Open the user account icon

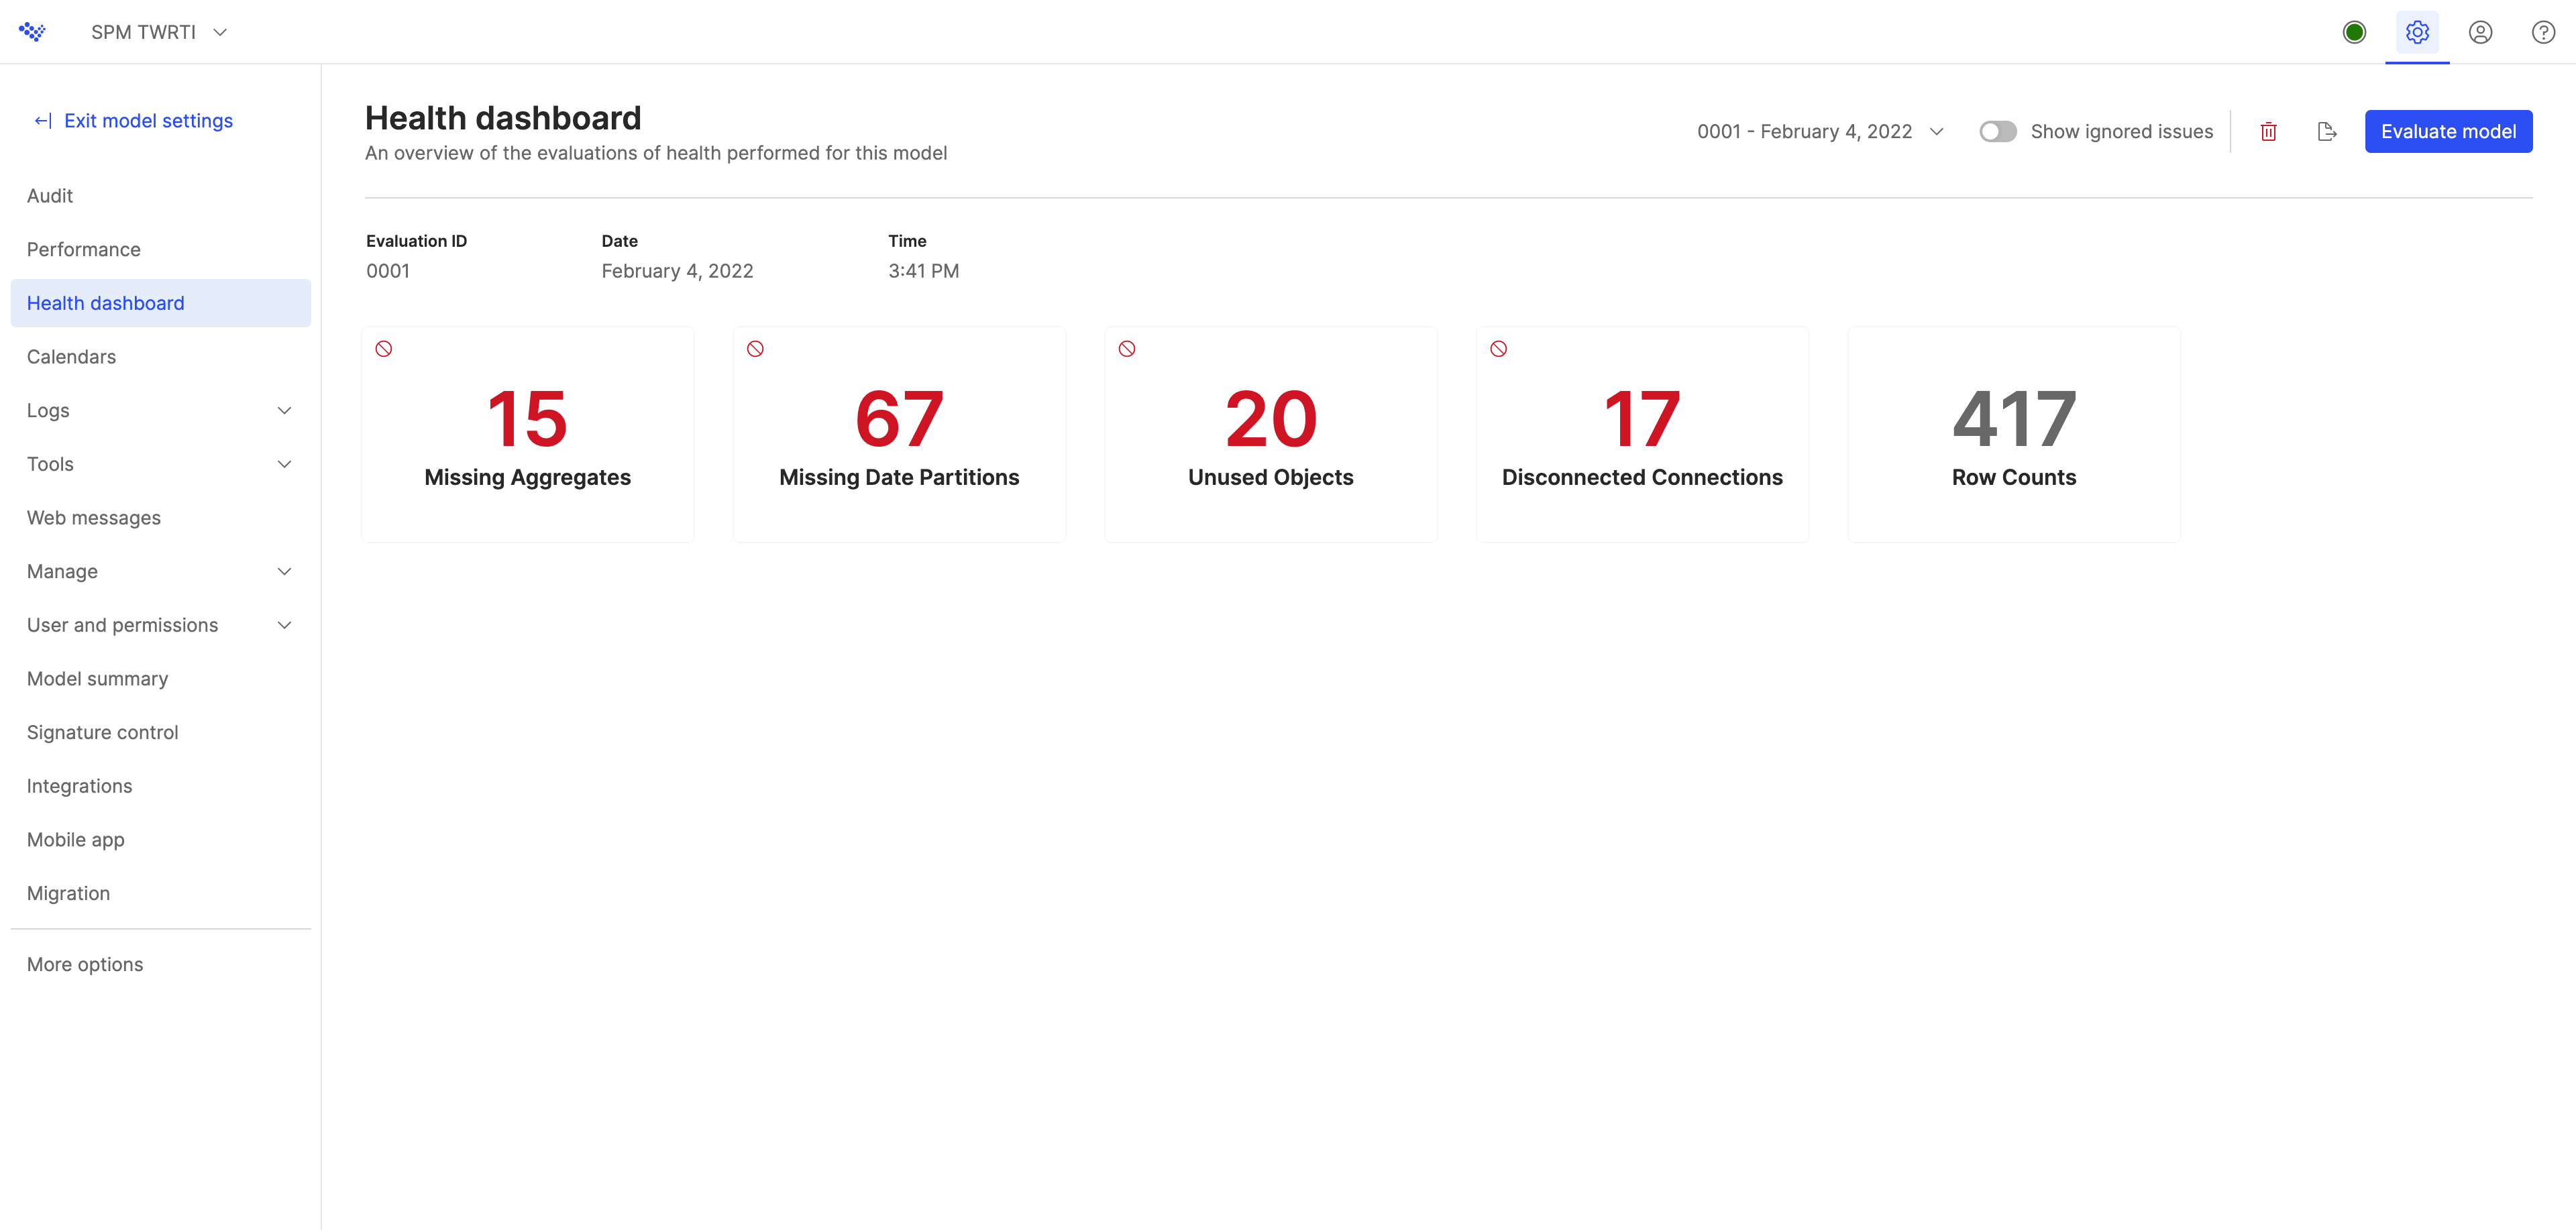pos(2481,31)
